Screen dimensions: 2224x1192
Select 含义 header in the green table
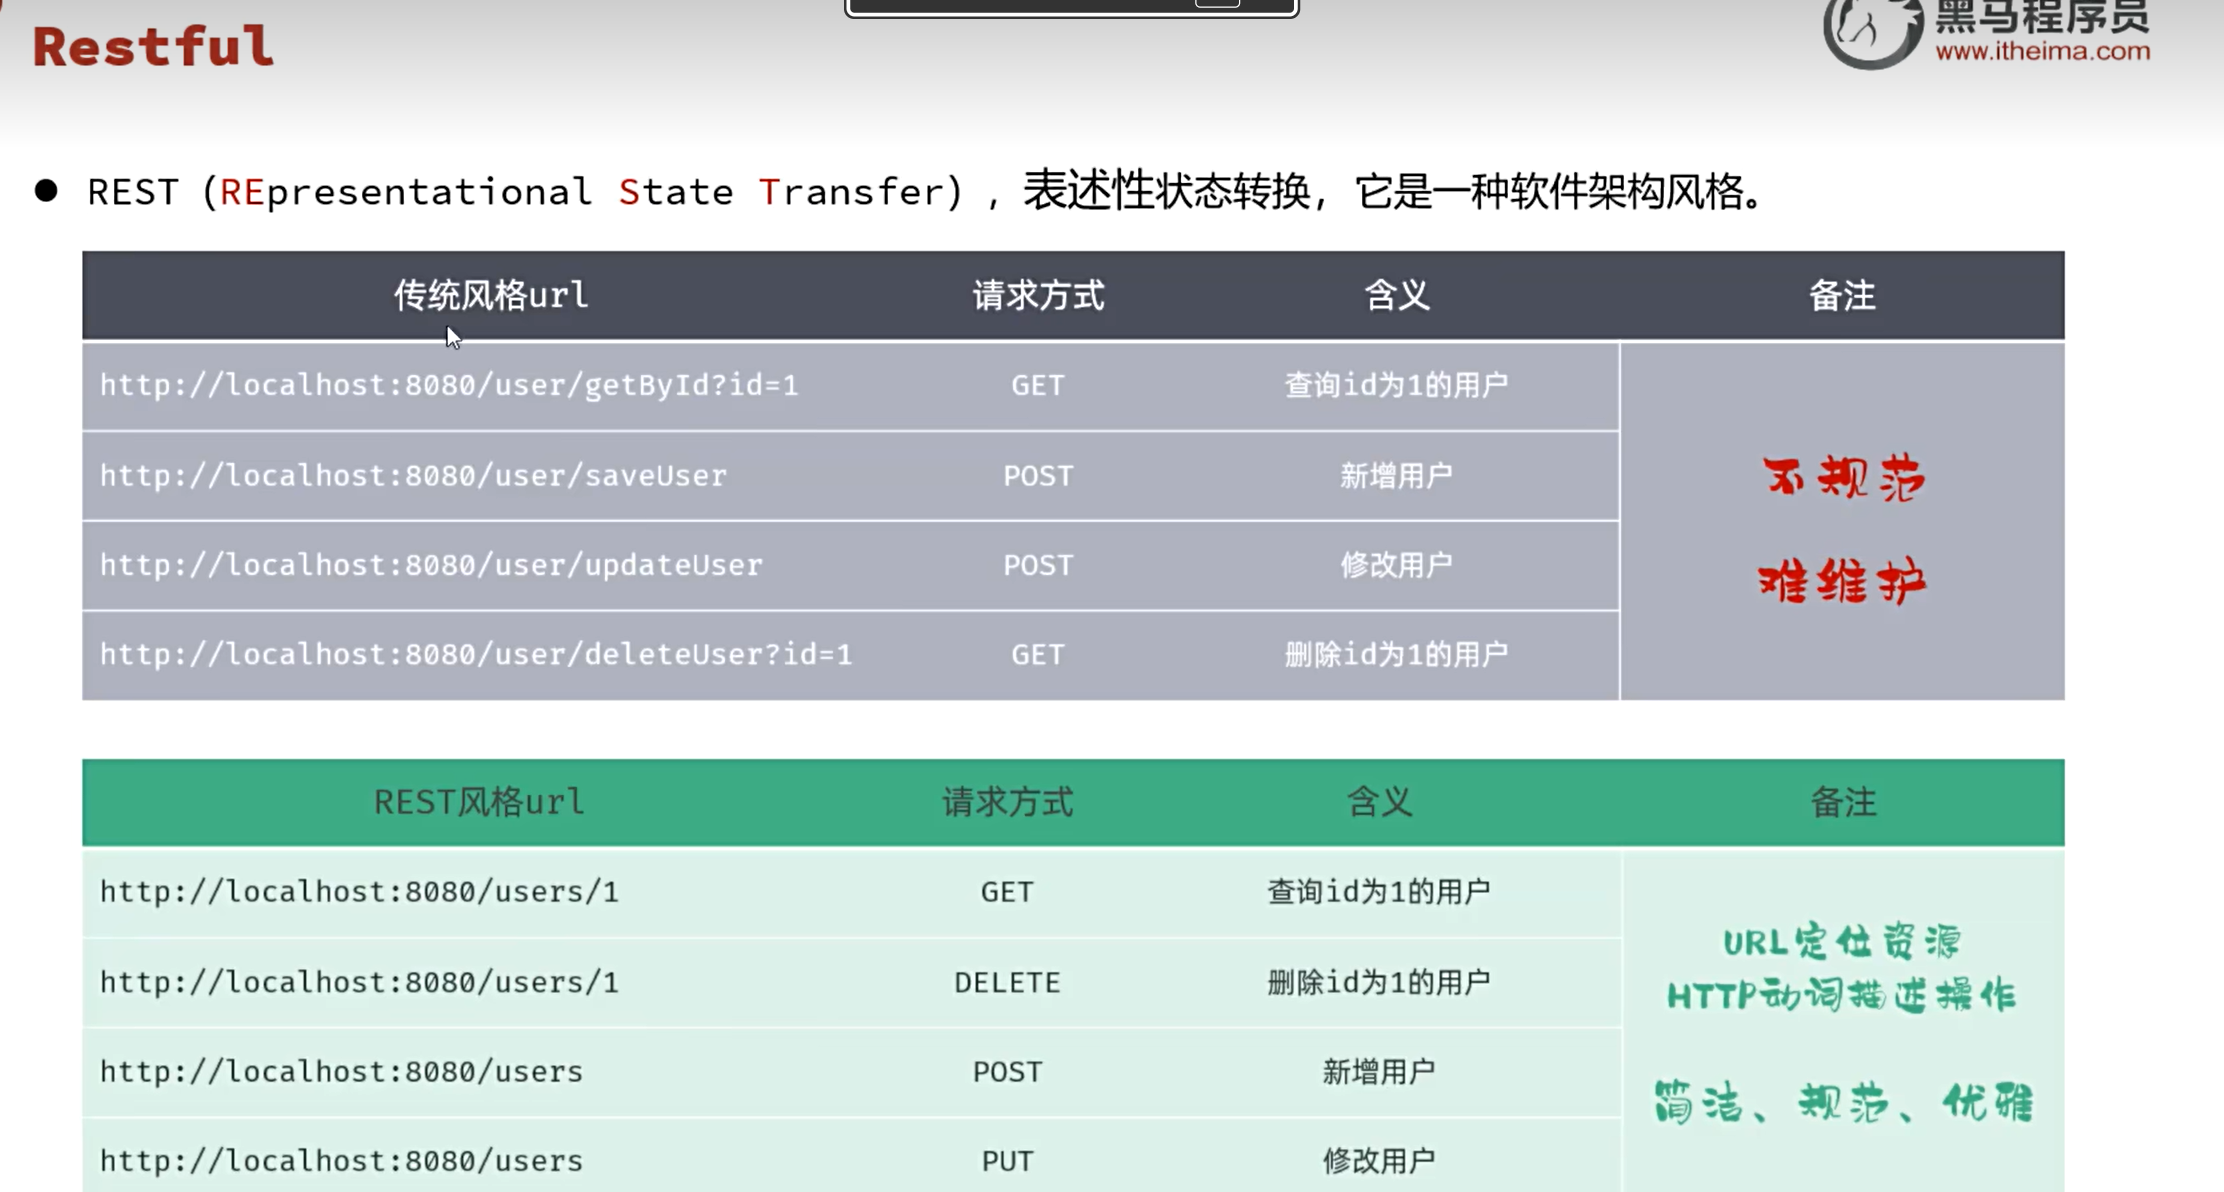[x=1379, y=802]
